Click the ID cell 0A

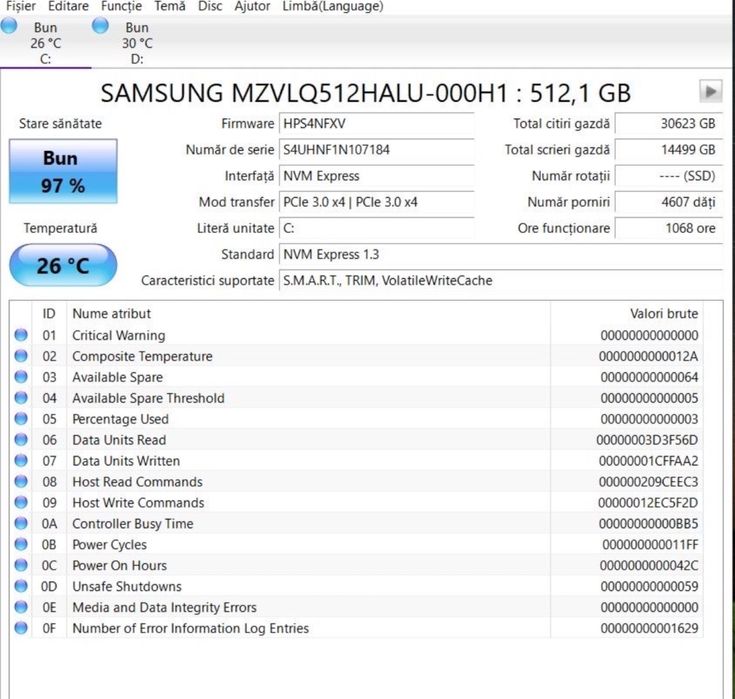(x=49, y=524)
